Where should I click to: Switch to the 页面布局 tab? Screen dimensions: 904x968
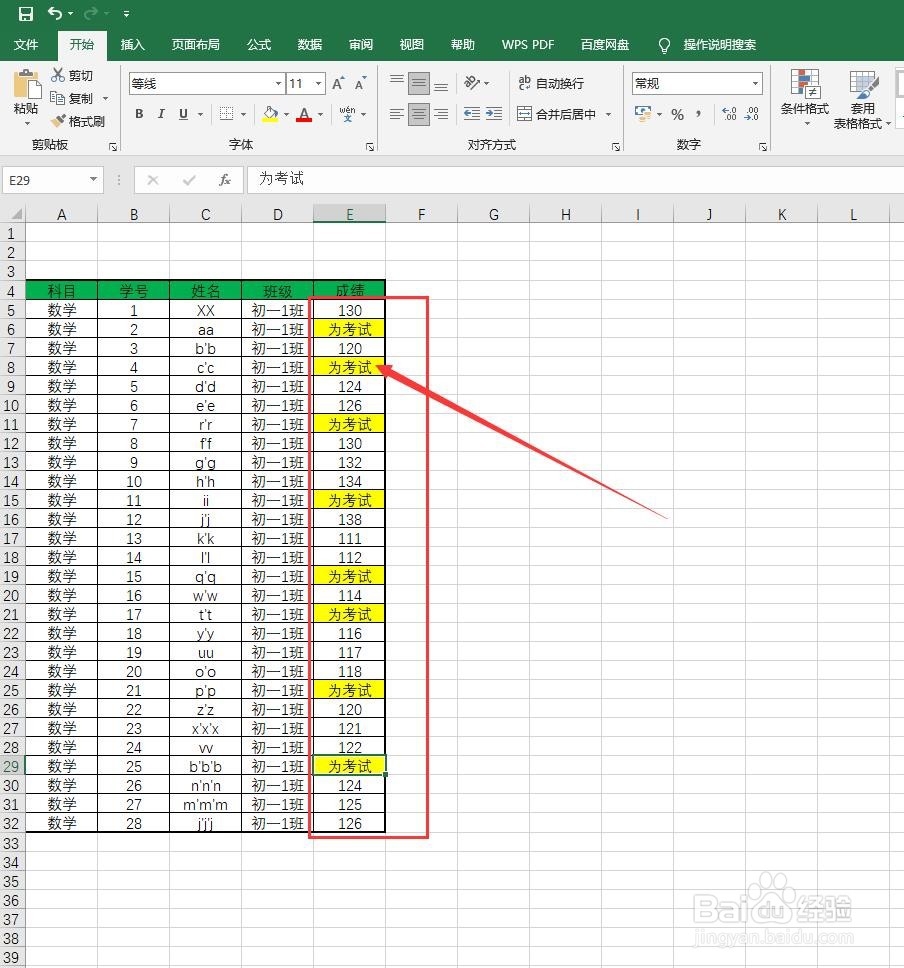point(196,44)
